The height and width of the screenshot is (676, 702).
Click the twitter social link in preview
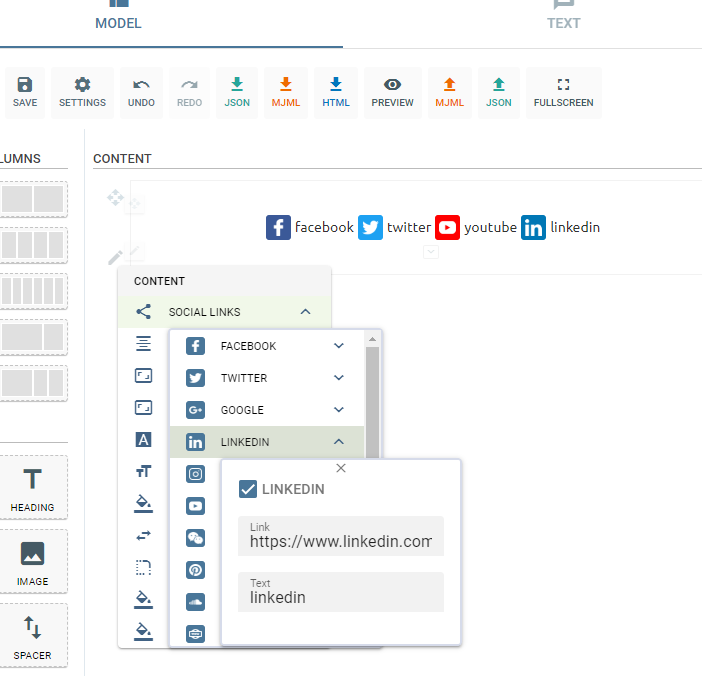pyautogui.click(x=394, y=227)
